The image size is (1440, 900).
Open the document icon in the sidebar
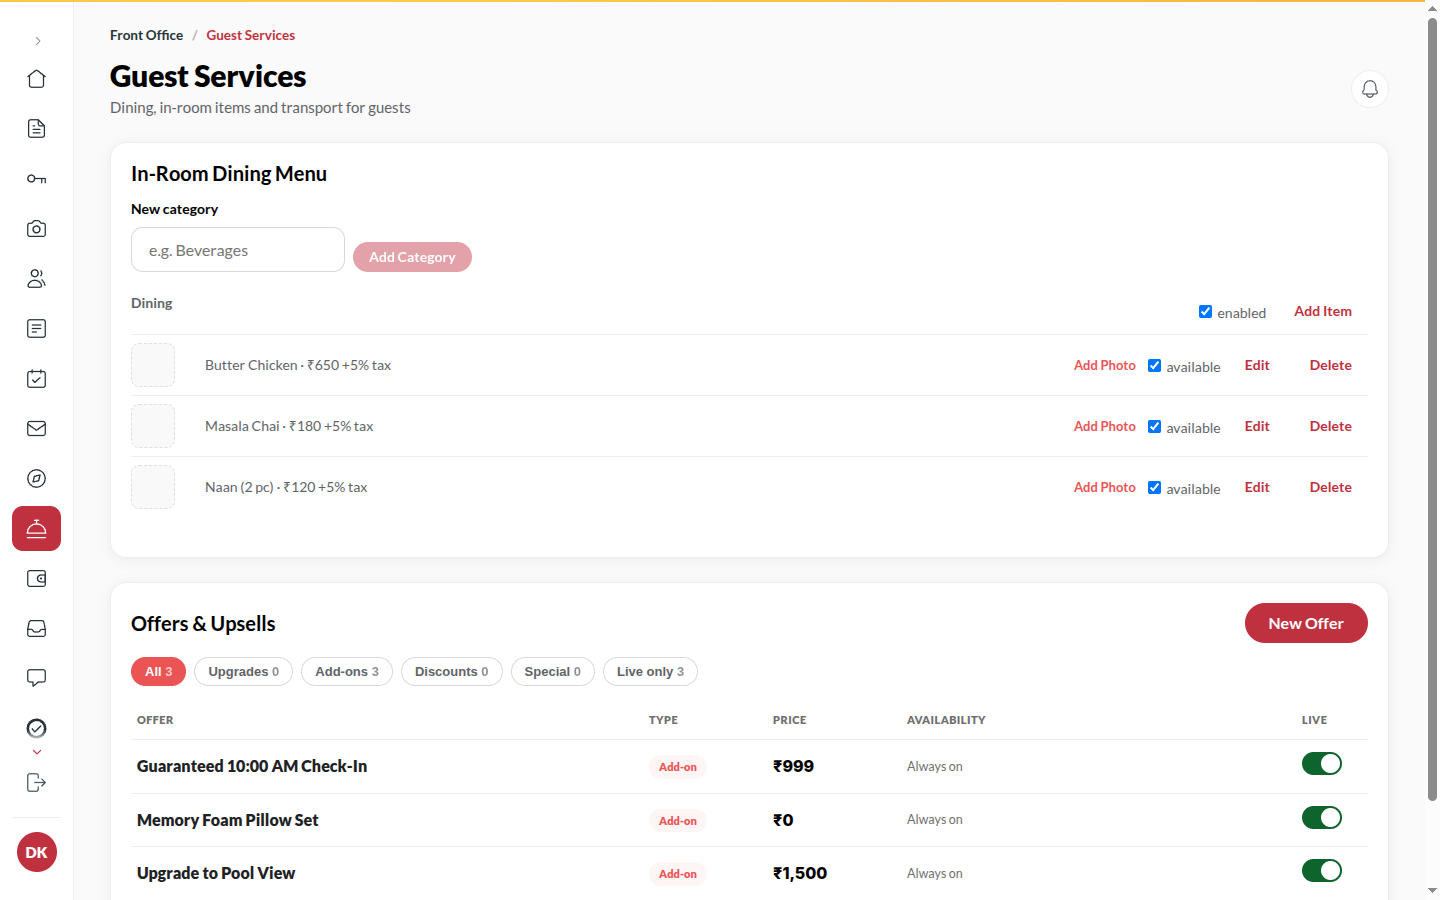pos(36,129)
